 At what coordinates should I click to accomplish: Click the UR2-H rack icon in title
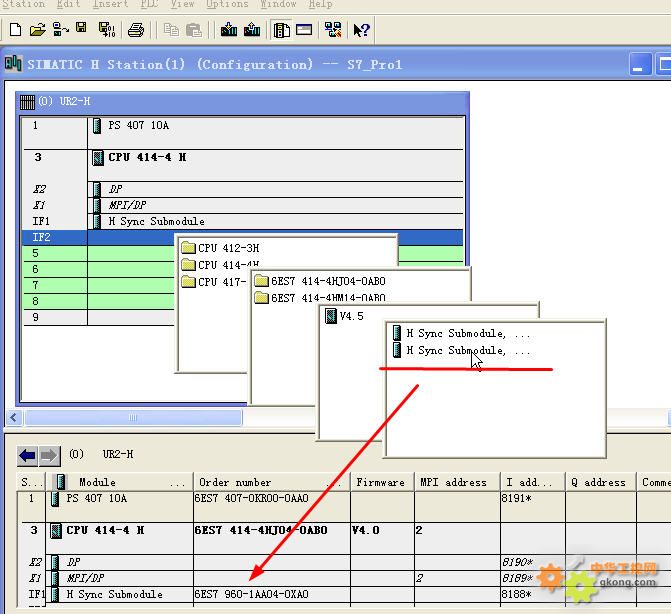27,102
